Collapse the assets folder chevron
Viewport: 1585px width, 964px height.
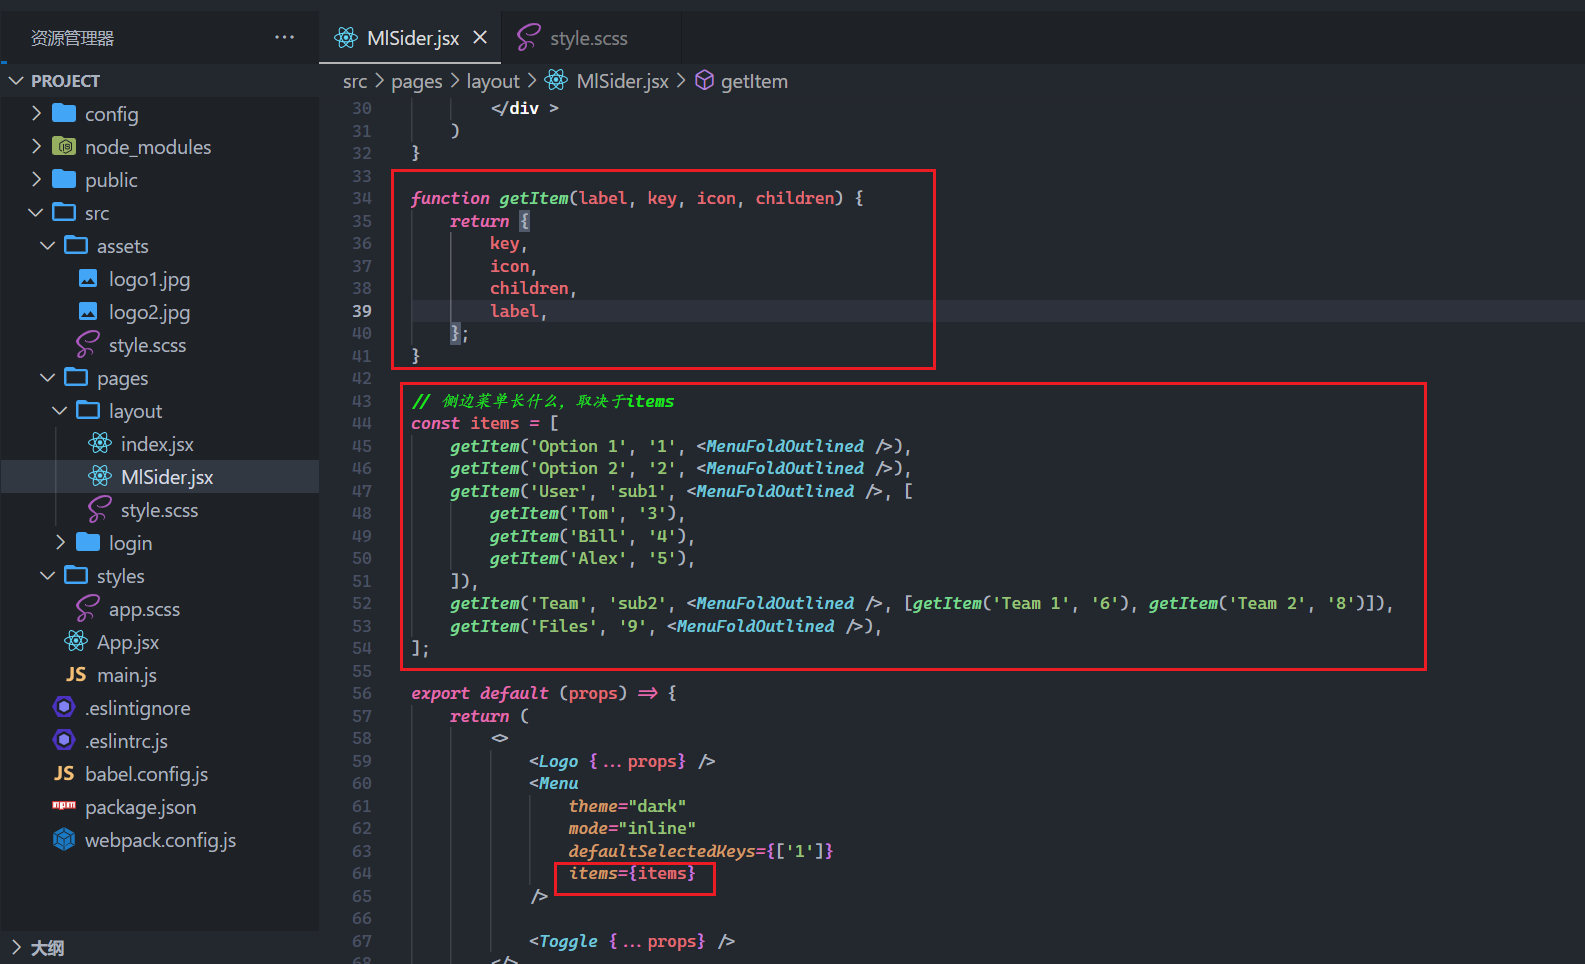[48, 246]
